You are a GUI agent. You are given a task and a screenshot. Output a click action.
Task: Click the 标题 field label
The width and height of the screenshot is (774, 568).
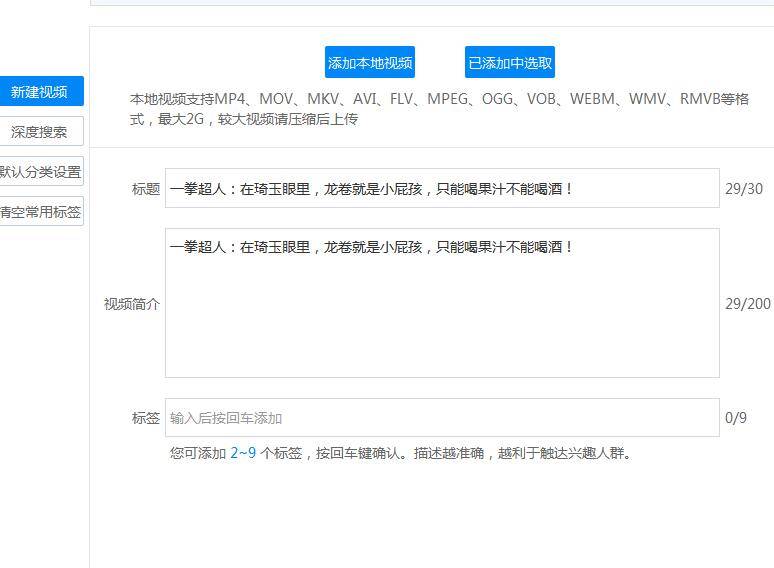point(145,189)
